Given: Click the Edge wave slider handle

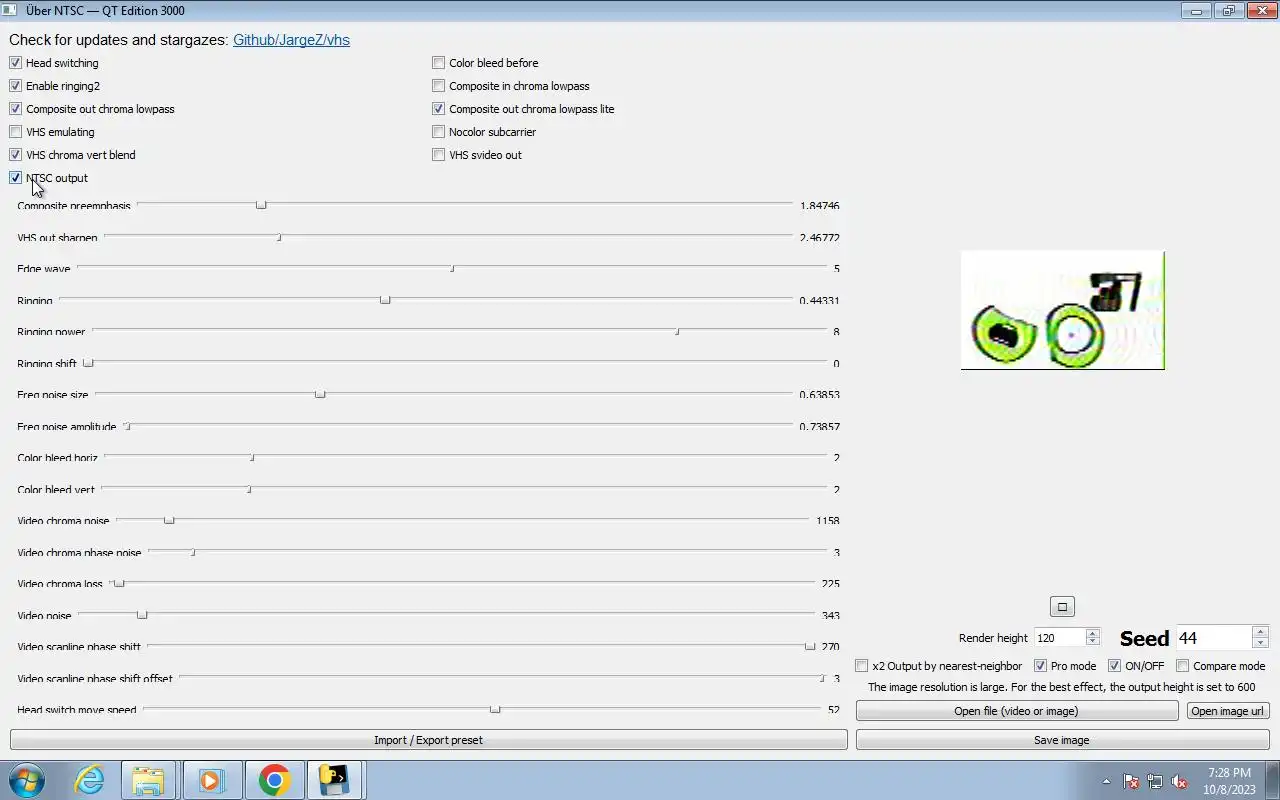Looking at the screenshot, I should 452,268.
